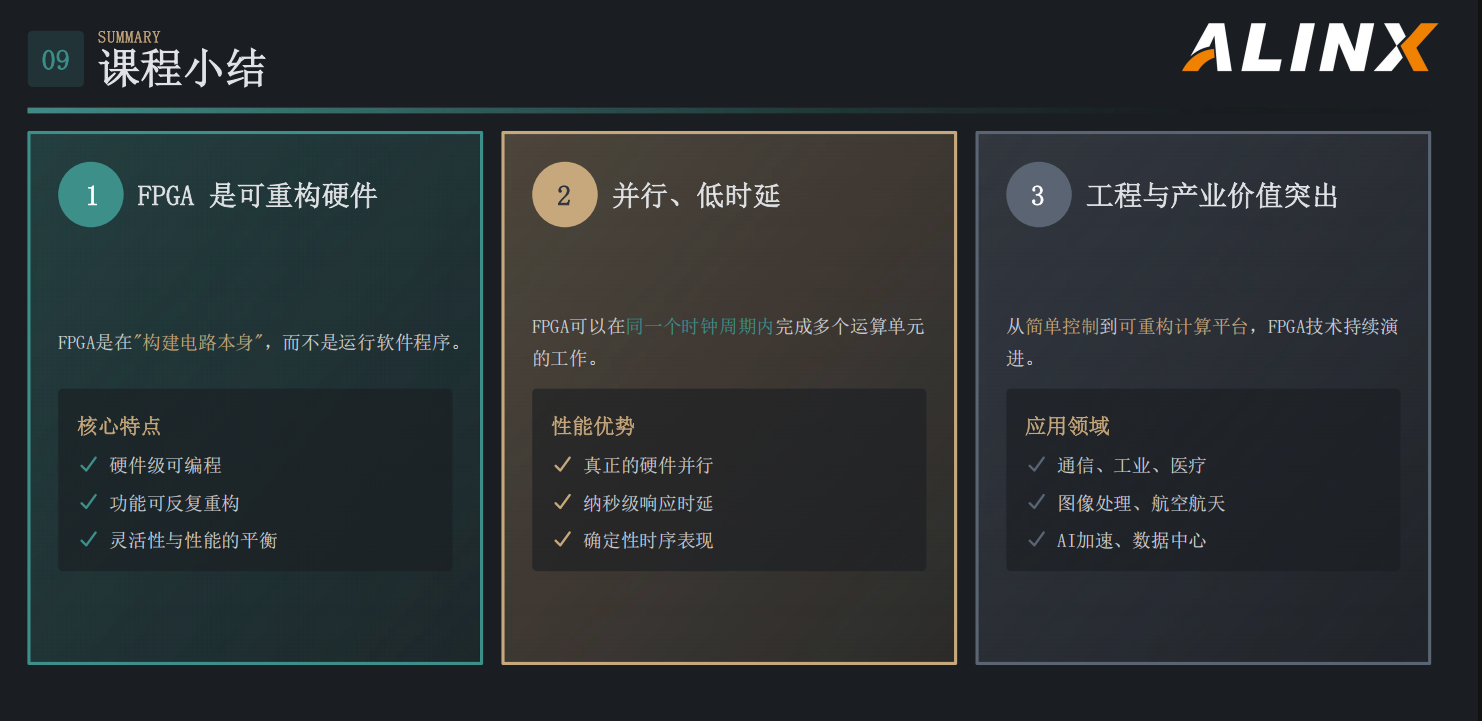
Task: Click the checkmark beside 功能可反复重构
Action: (88, 503)
